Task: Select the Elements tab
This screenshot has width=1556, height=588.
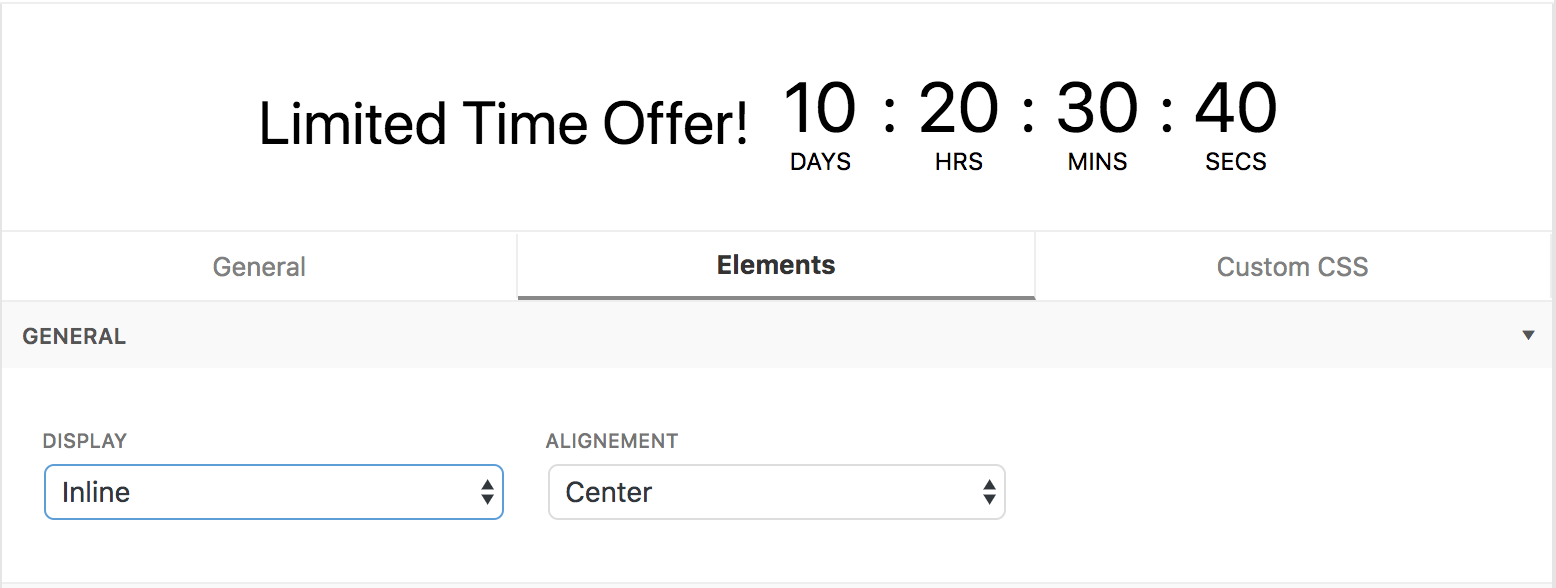Action: point(776,265)
